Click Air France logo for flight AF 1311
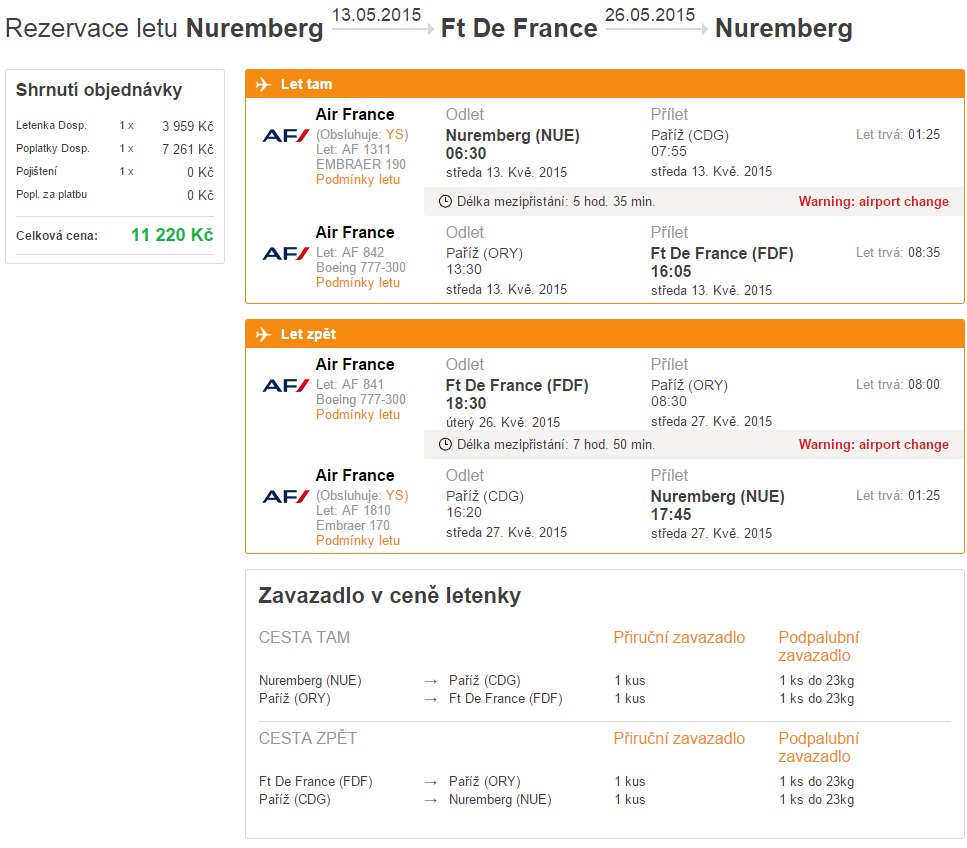The image size is (967, 848). pyautogui.click(x=286, y=135)
